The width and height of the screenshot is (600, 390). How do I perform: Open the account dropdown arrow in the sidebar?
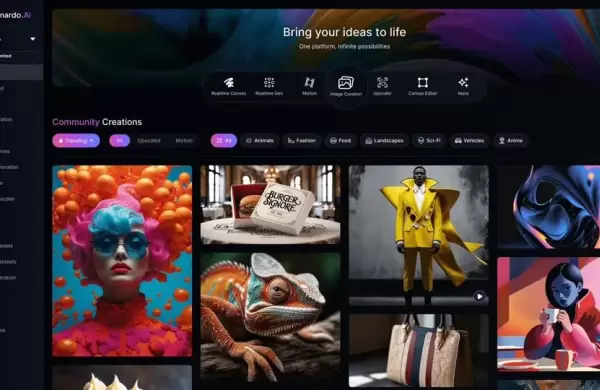coord(33,39)
